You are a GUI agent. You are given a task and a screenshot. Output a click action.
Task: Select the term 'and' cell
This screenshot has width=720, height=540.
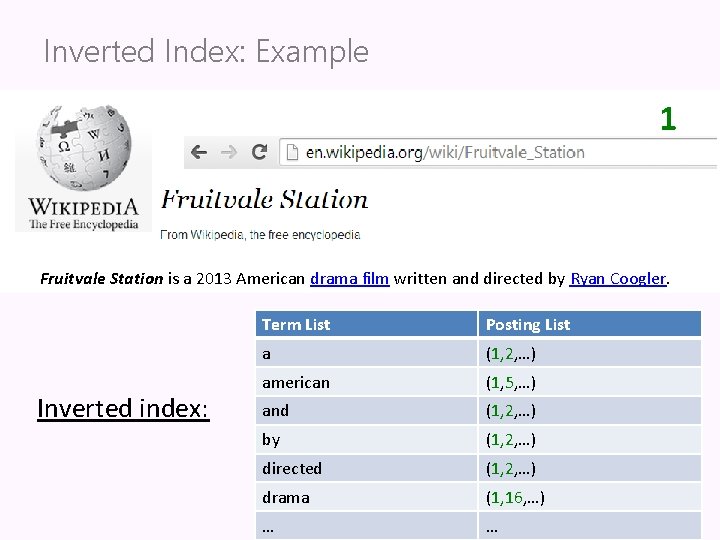pyautogui.click(x=366, y=411)
